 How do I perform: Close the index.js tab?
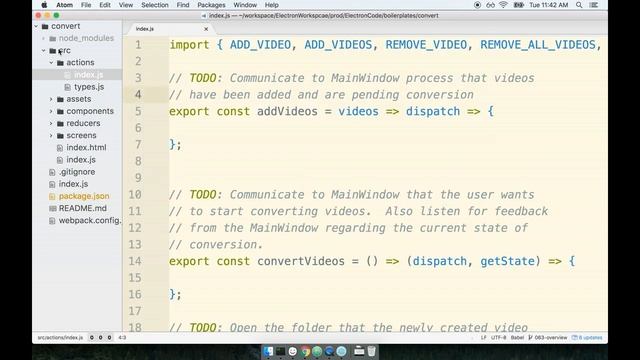[206, 29]
